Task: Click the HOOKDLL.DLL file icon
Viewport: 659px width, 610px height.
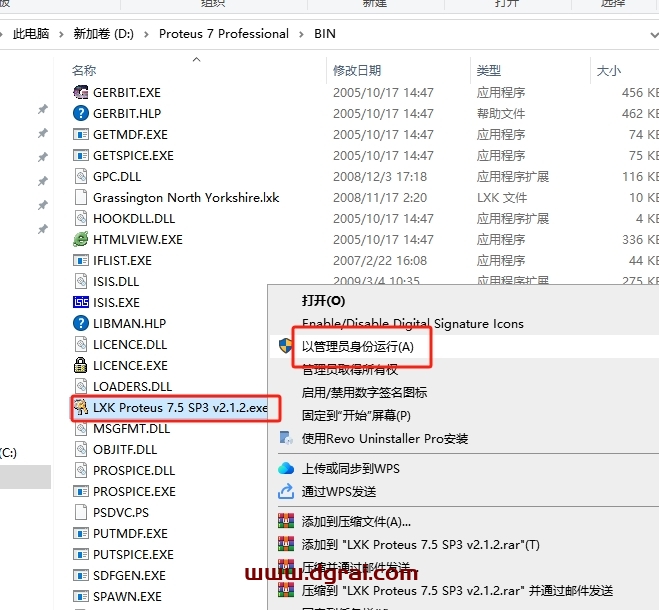Action: point(81,218)
